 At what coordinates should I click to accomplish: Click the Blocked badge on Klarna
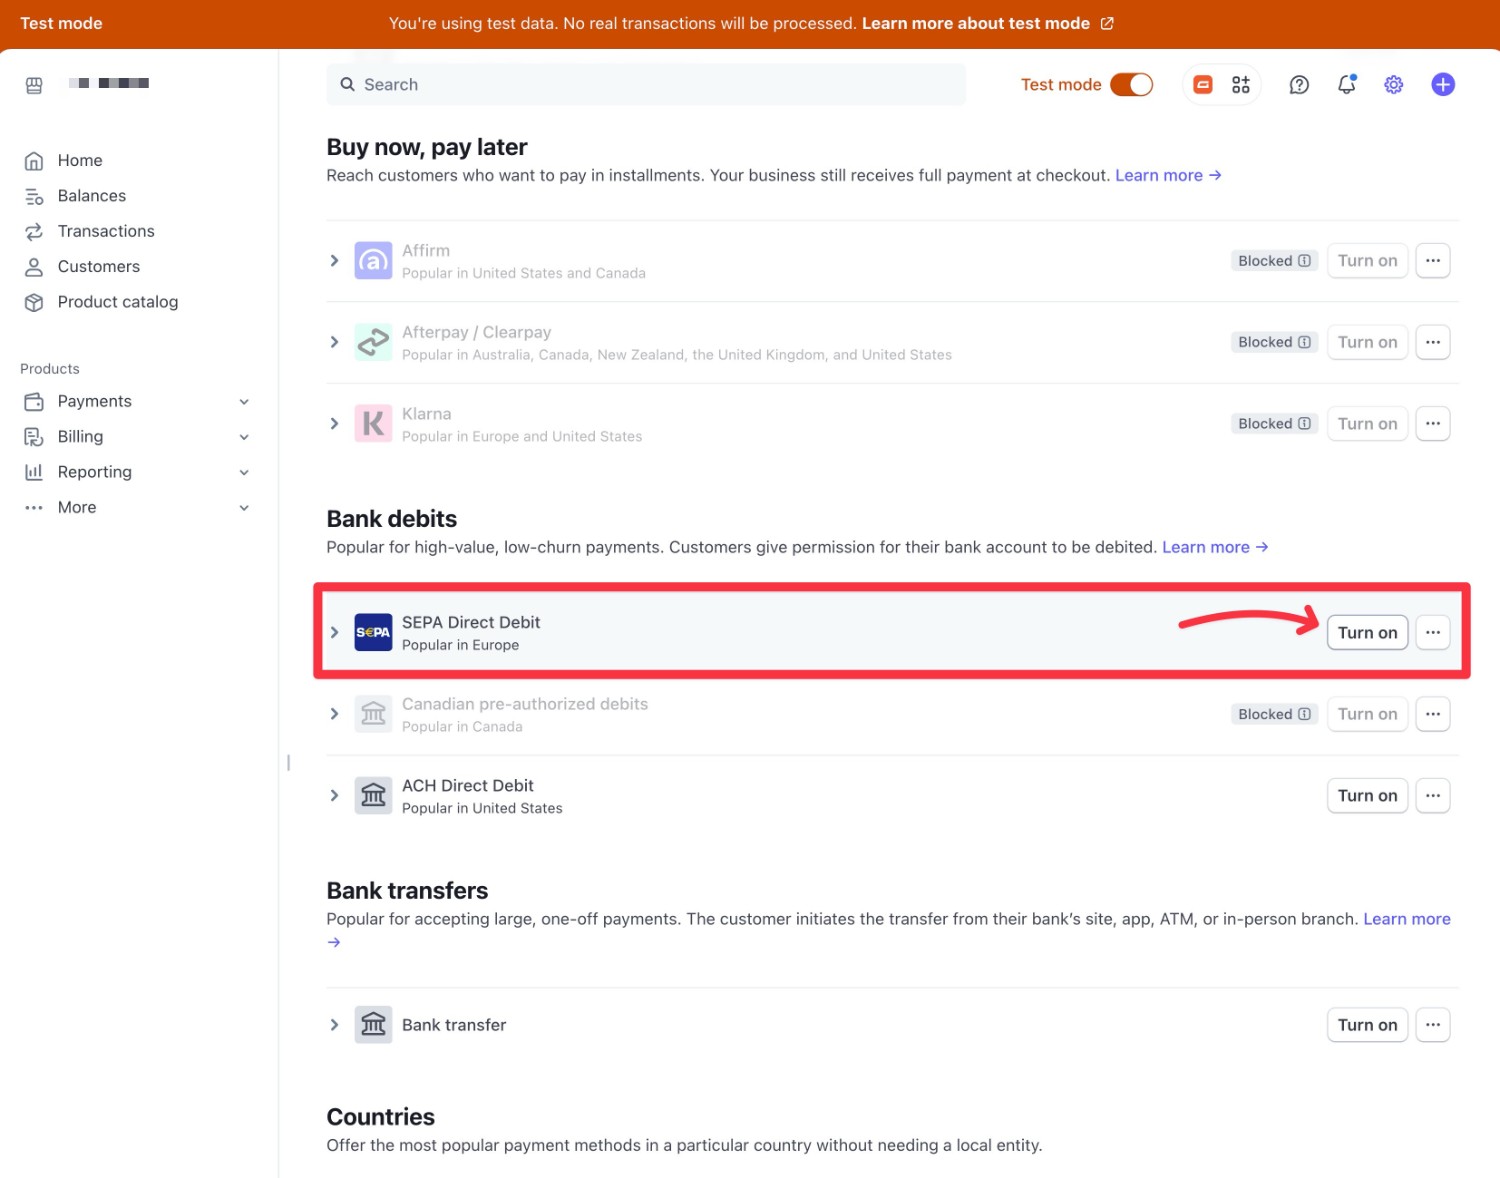click(1274, 424)
